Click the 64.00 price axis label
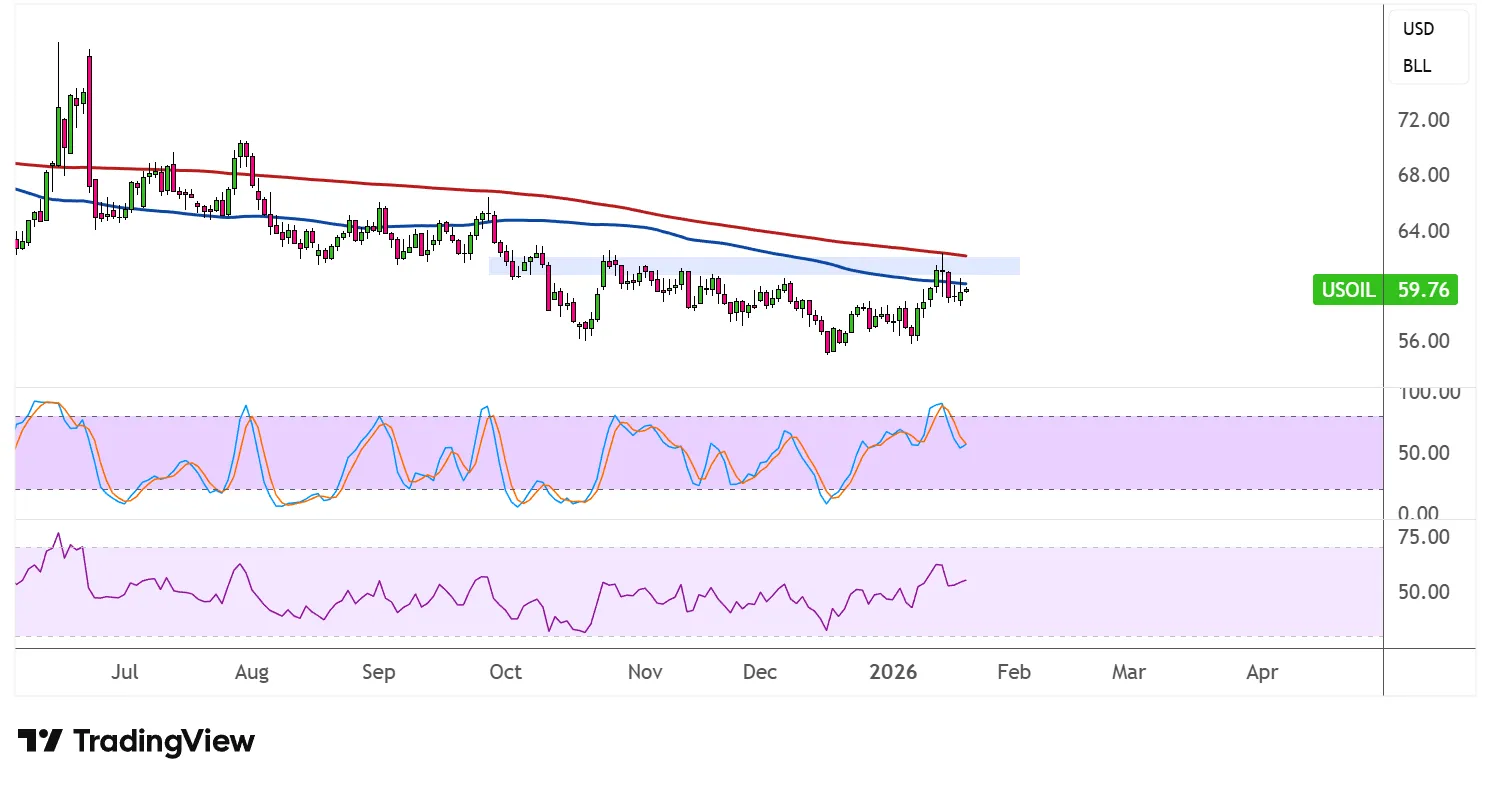 [x=1423, y=231]
